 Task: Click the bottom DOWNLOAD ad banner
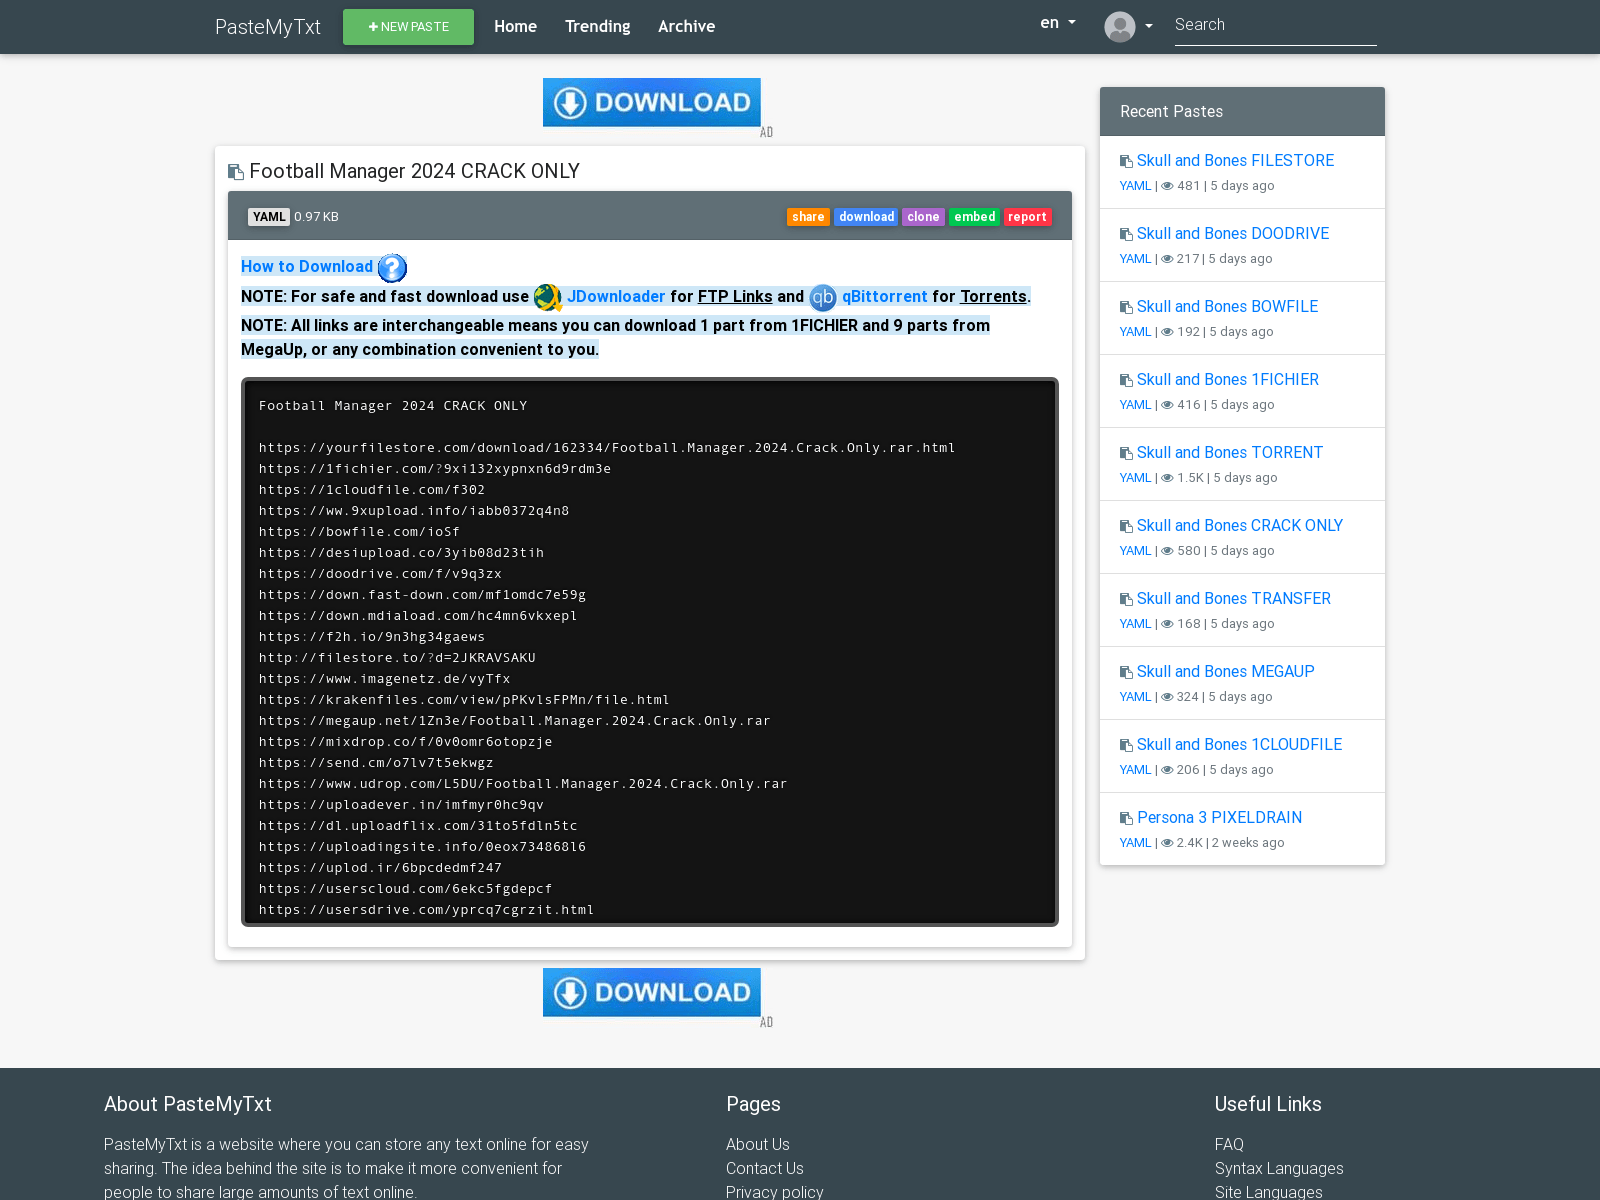[x=652, y=992]
